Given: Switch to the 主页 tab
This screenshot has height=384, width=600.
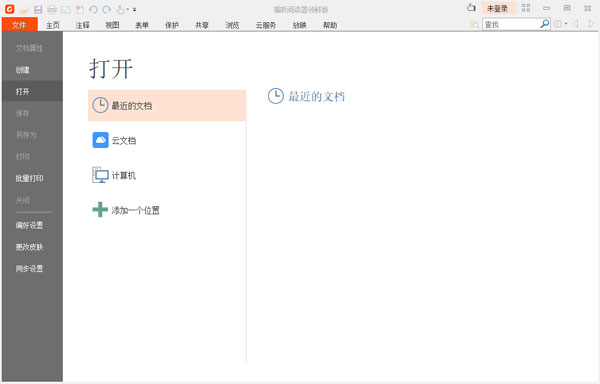Looking at the screenshot, I should click(53, 25).
